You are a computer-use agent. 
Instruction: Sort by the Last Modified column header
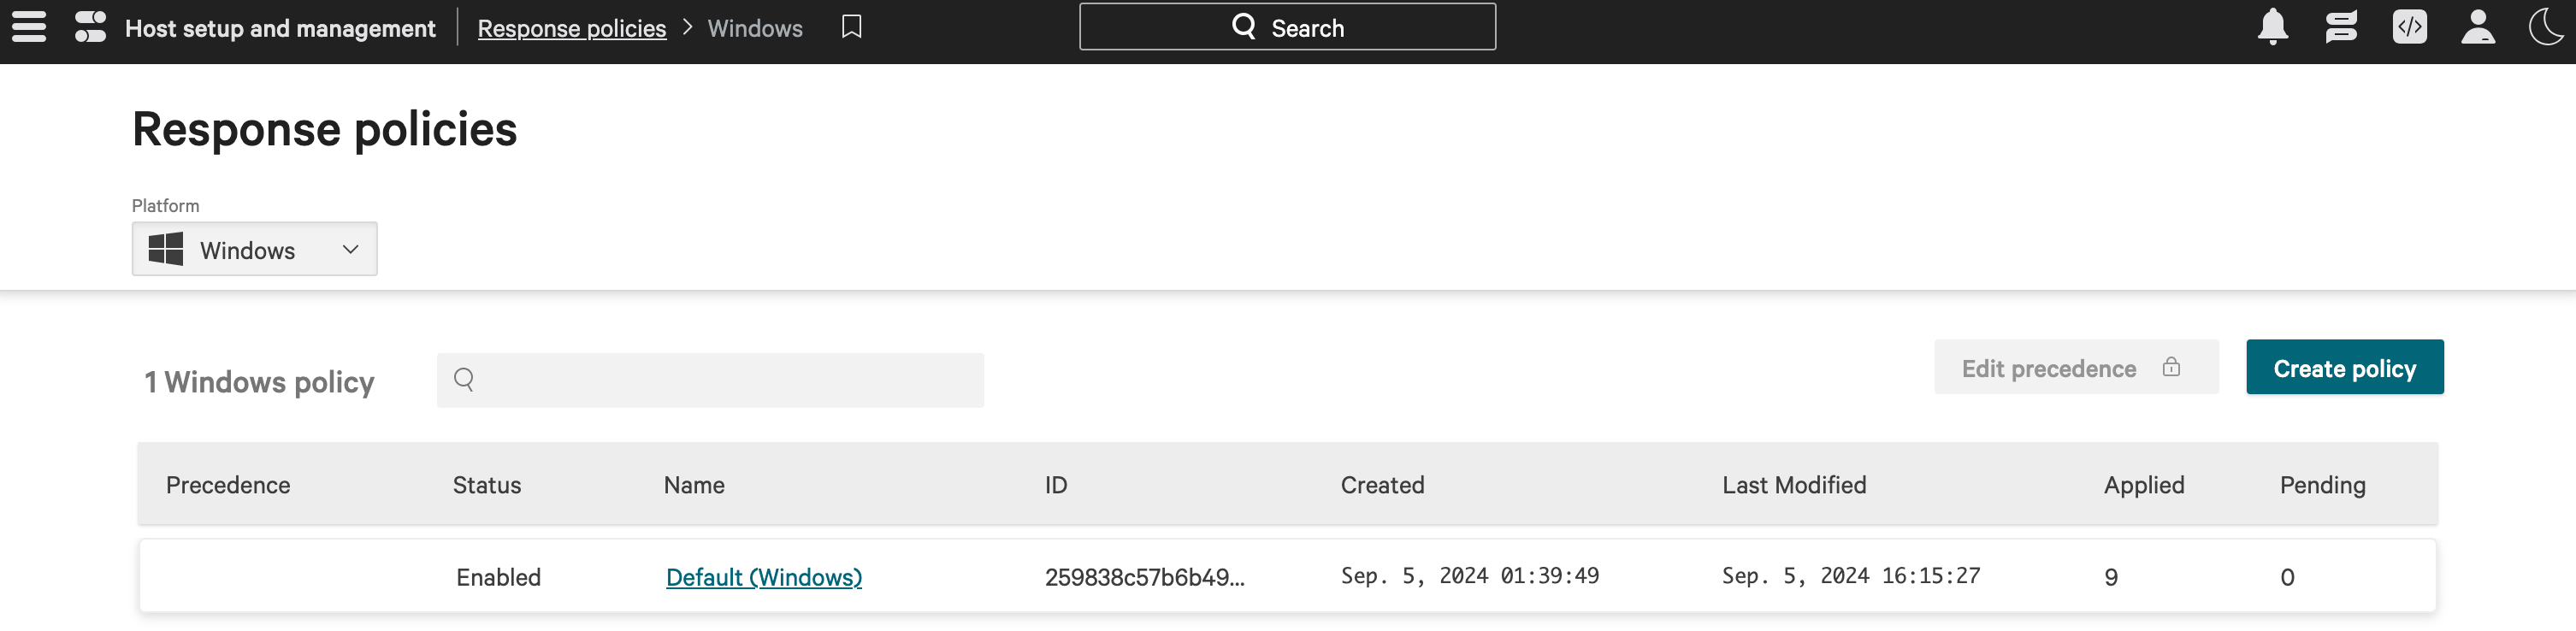(1793, 485)
